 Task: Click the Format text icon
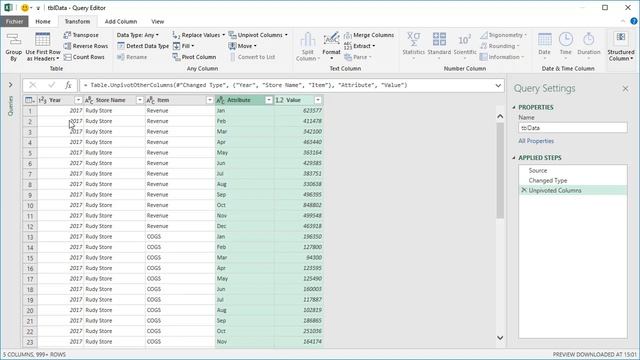coord(331,39)
